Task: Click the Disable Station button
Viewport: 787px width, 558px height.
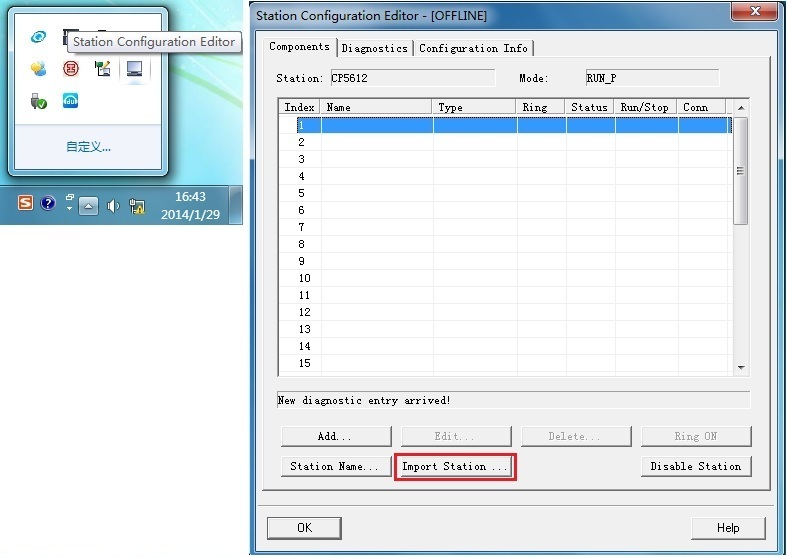Action: [696, 466]
